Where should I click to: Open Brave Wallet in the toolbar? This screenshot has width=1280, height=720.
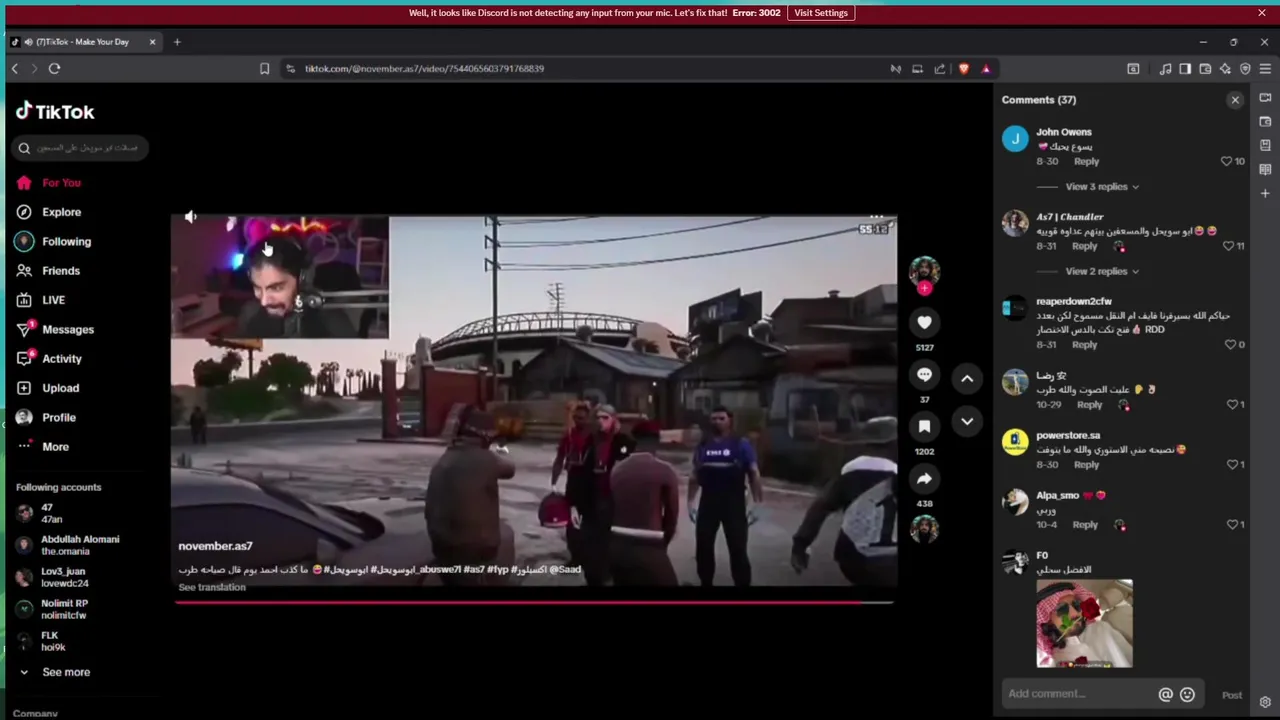point(1205,69)
